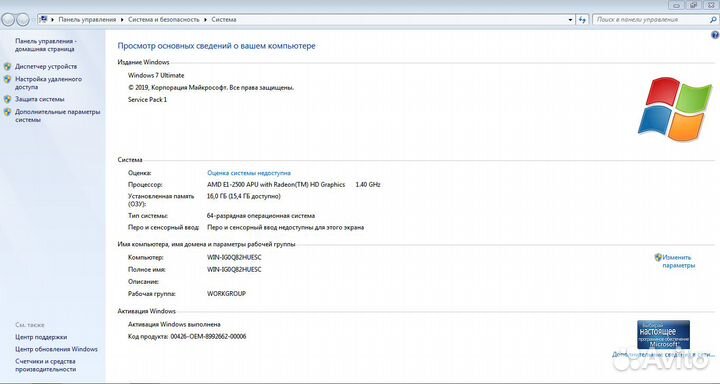Viewport: 720px width, 384px height.
Task: Open Центр обновления Windows link
Action: [56, 349]
